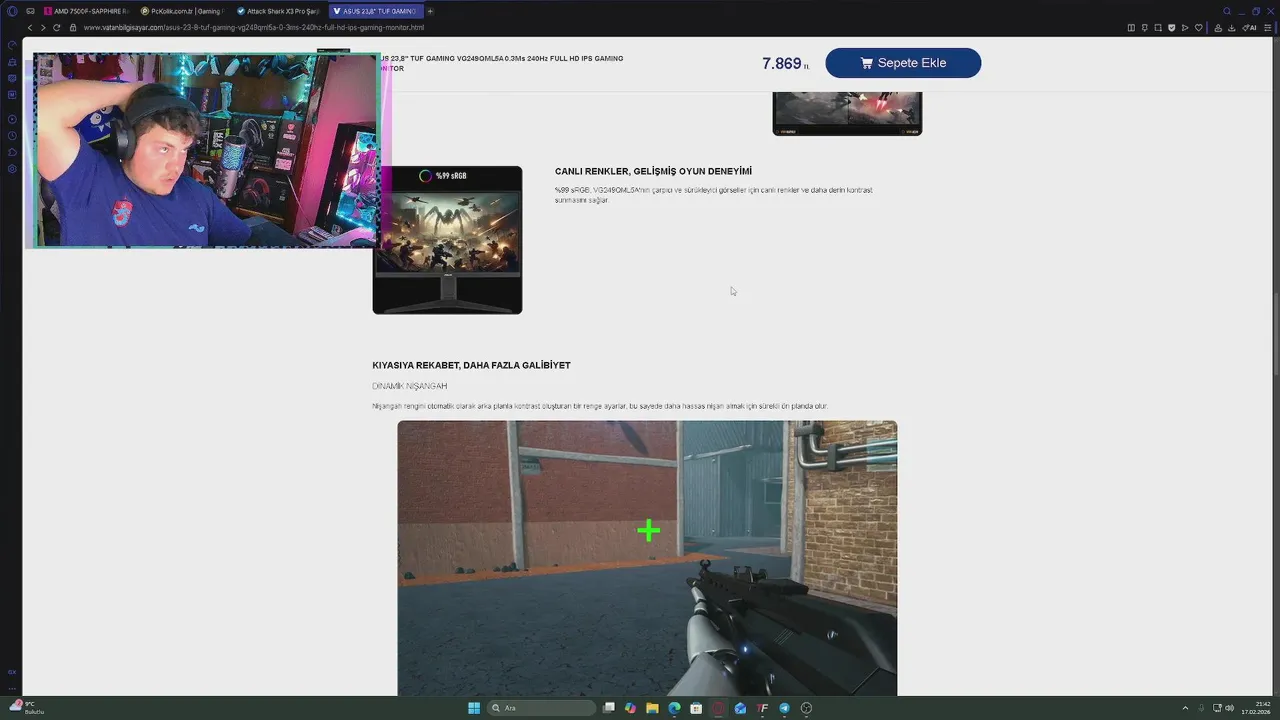Viewport: 1280px width, 720px height.
Task: Open the split screen icon
Action: (x=1131, y=27)
